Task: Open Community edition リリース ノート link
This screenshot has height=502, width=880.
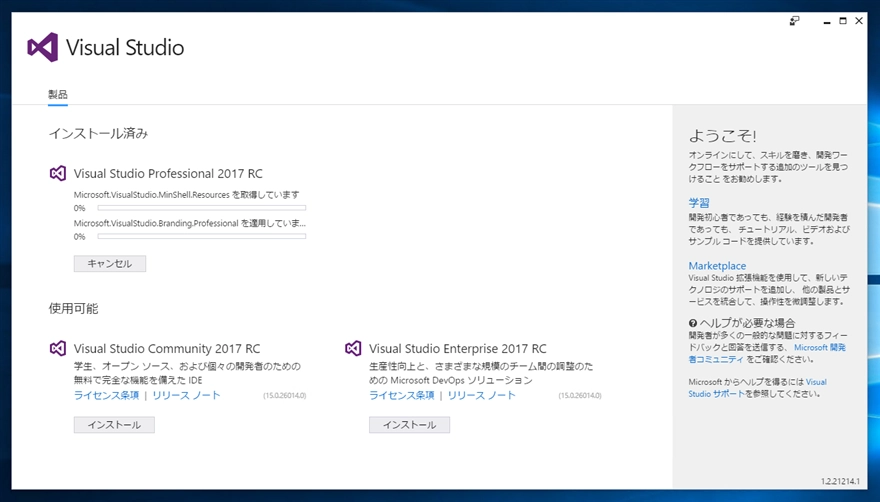Action: tap(186, 395)
